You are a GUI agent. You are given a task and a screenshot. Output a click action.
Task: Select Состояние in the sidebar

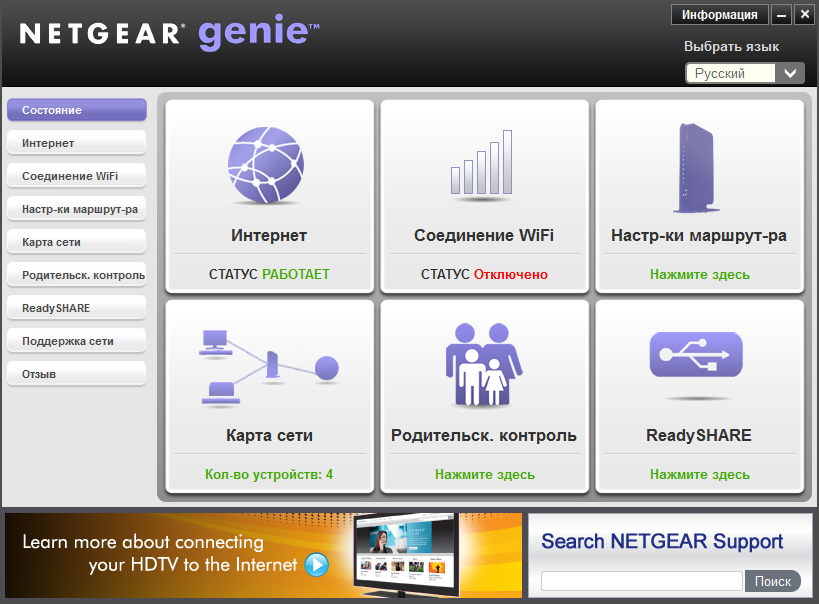click(77, 110)
